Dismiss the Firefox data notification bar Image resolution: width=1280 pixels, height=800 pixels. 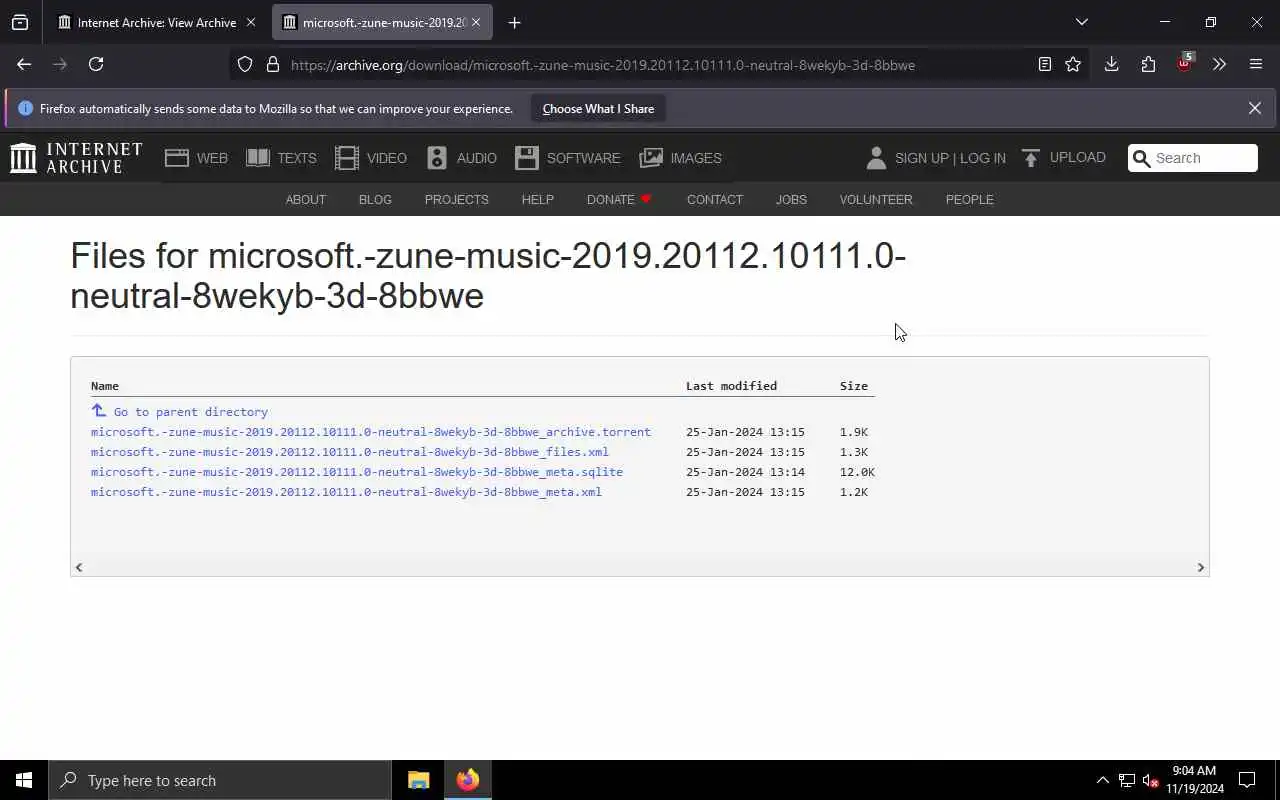pos(1254,108)
